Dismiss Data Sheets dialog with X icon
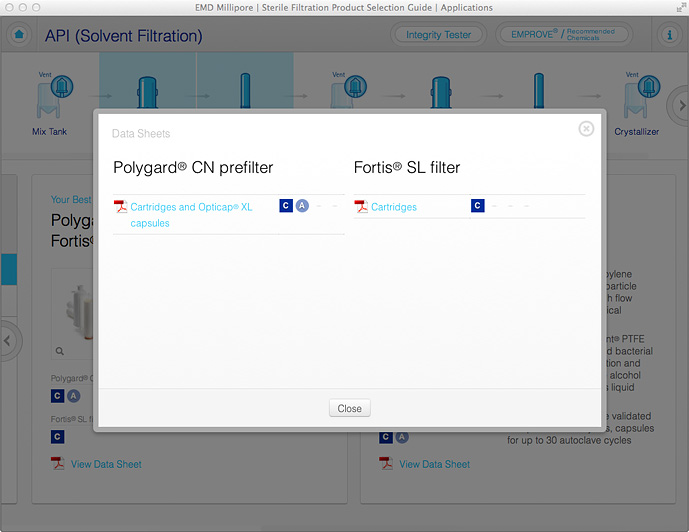 [586, 128]
